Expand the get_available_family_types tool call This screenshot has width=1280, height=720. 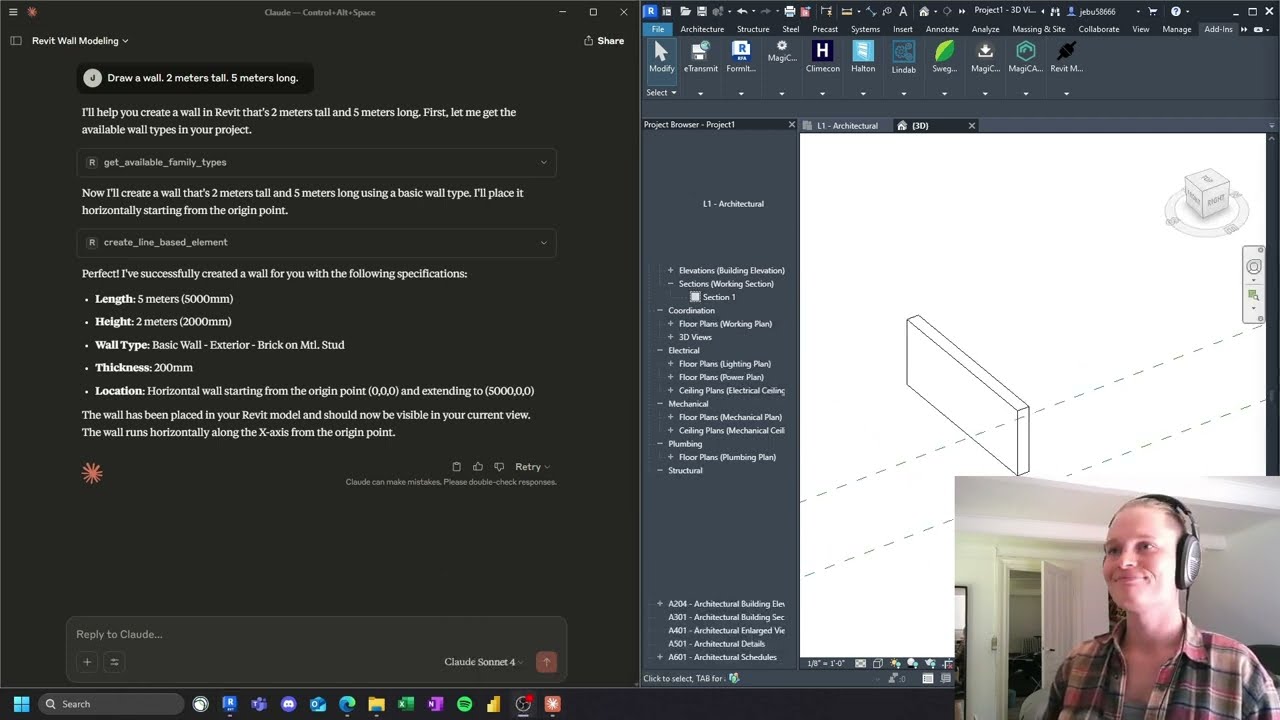[316, 162]
